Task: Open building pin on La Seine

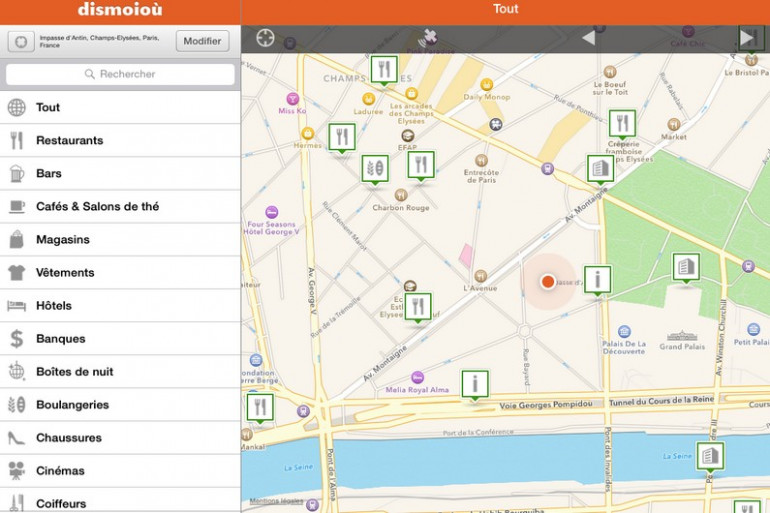Action: pos(710,458)
